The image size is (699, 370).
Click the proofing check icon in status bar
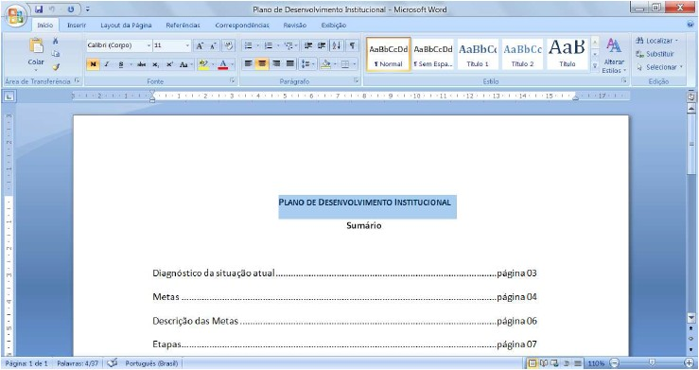(x=113, y=363)
